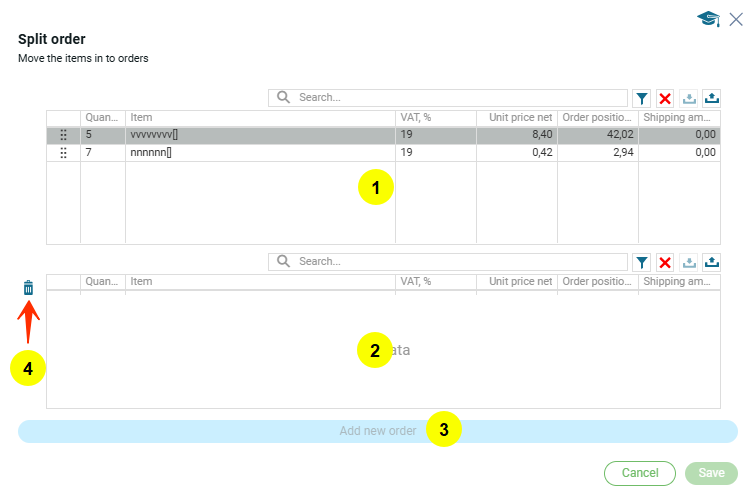Clear filters with red X in upper table
Screen dimensions: 756x500
(665, 98)
